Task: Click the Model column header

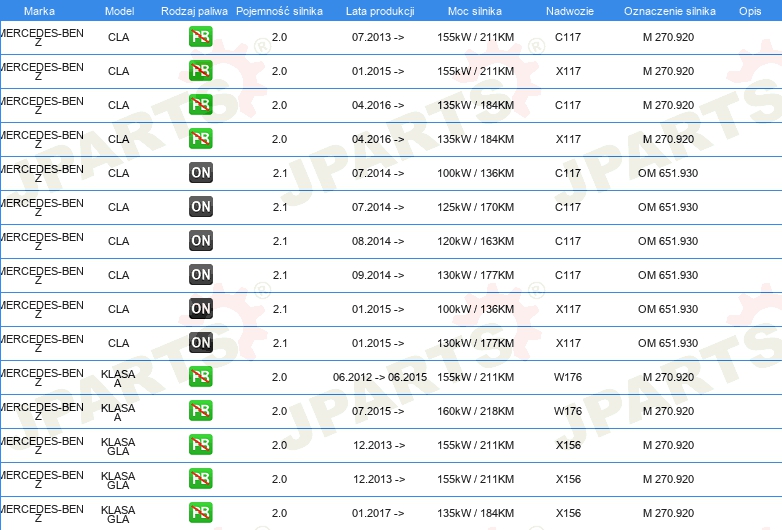Action: (x=119, y=11)
